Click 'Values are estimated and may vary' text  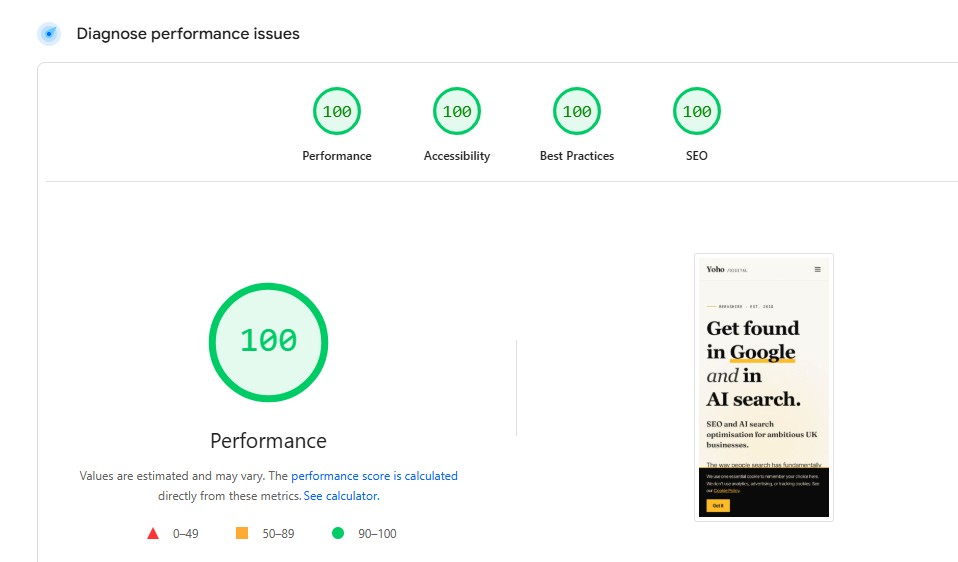pos(172,476)
